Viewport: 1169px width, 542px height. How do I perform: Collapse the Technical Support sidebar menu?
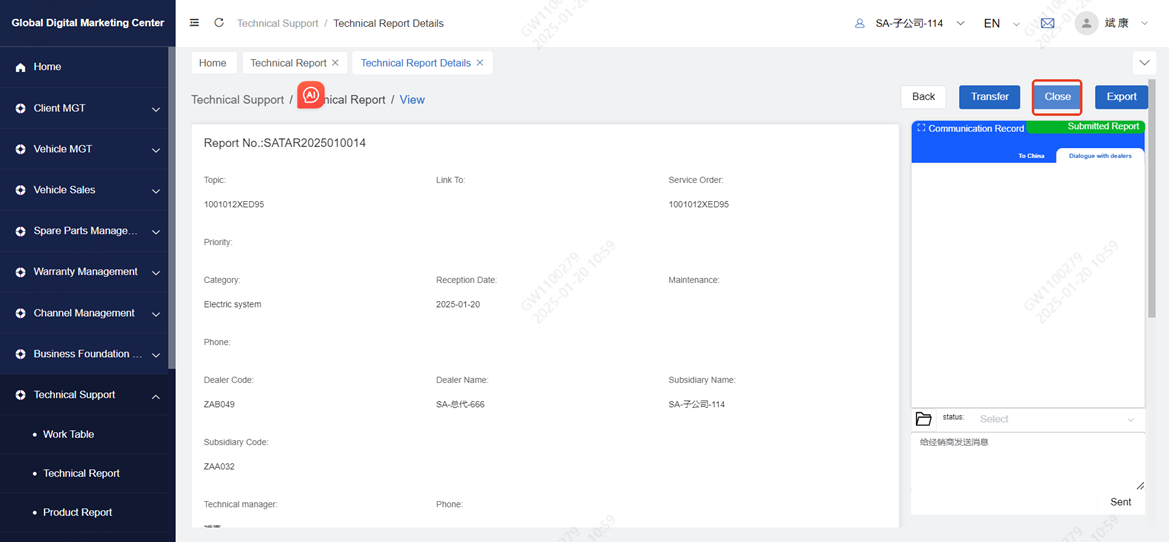click(x=87, y=395)
